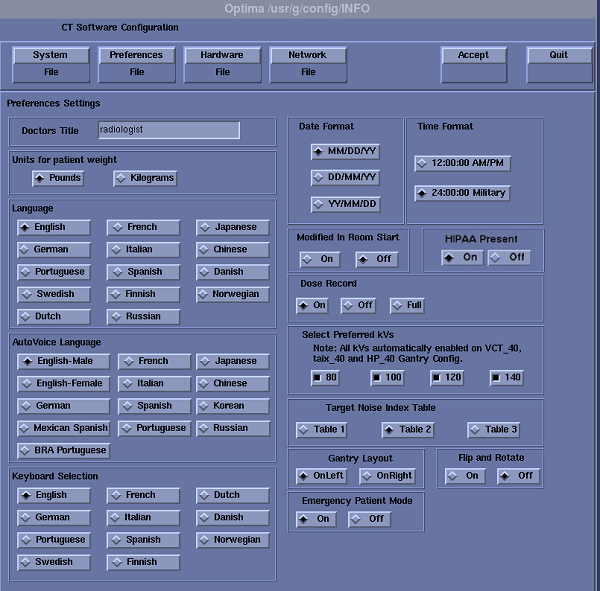Click the Doctors Title text field
This screenshot has width=600, height=591.
coord(169,130)
